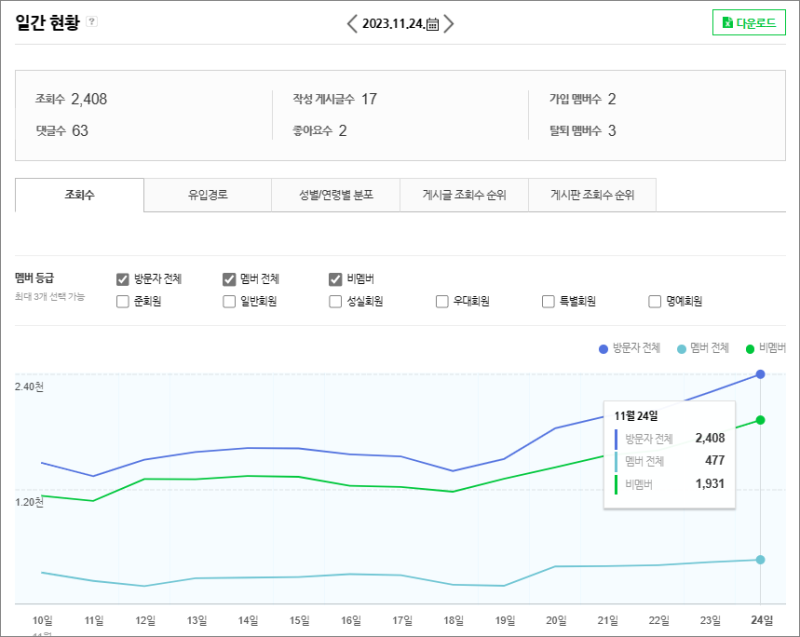Click the 다운로드 download button

click(748, 22)
